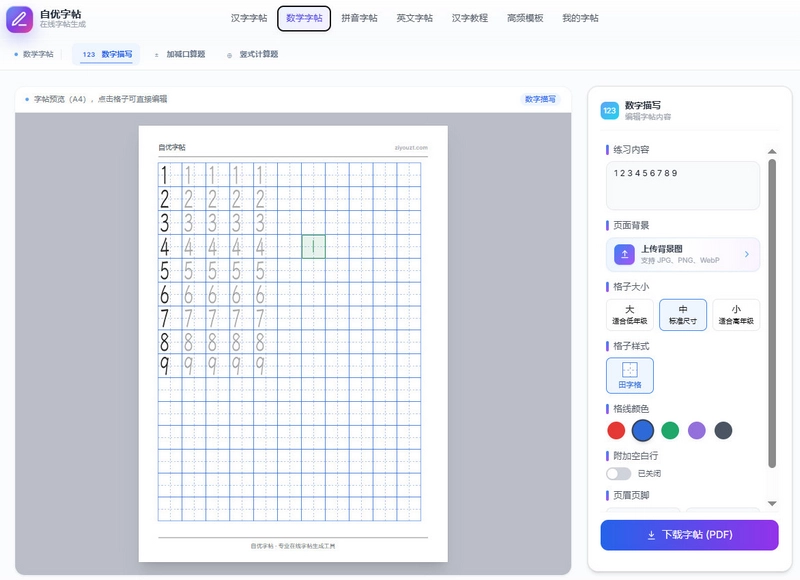Open the 高频模板 tab
The height and width of the screenshot is (580, 800).
[525, 18]
